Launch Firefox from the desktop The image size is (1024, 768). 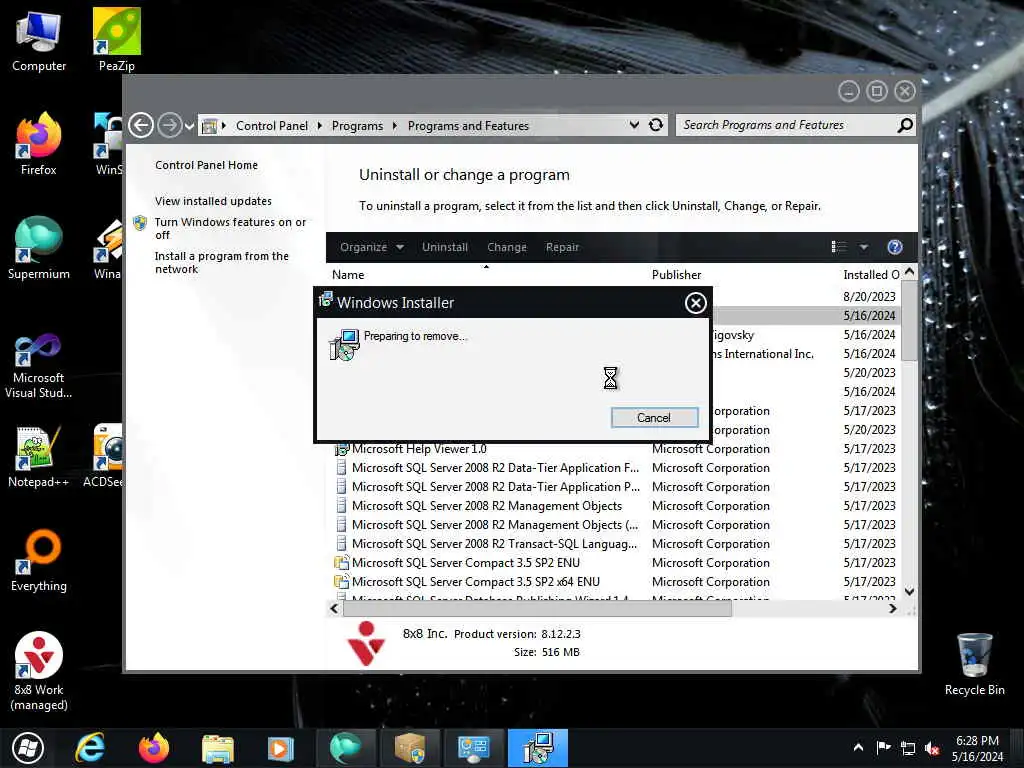pos(39,144)
